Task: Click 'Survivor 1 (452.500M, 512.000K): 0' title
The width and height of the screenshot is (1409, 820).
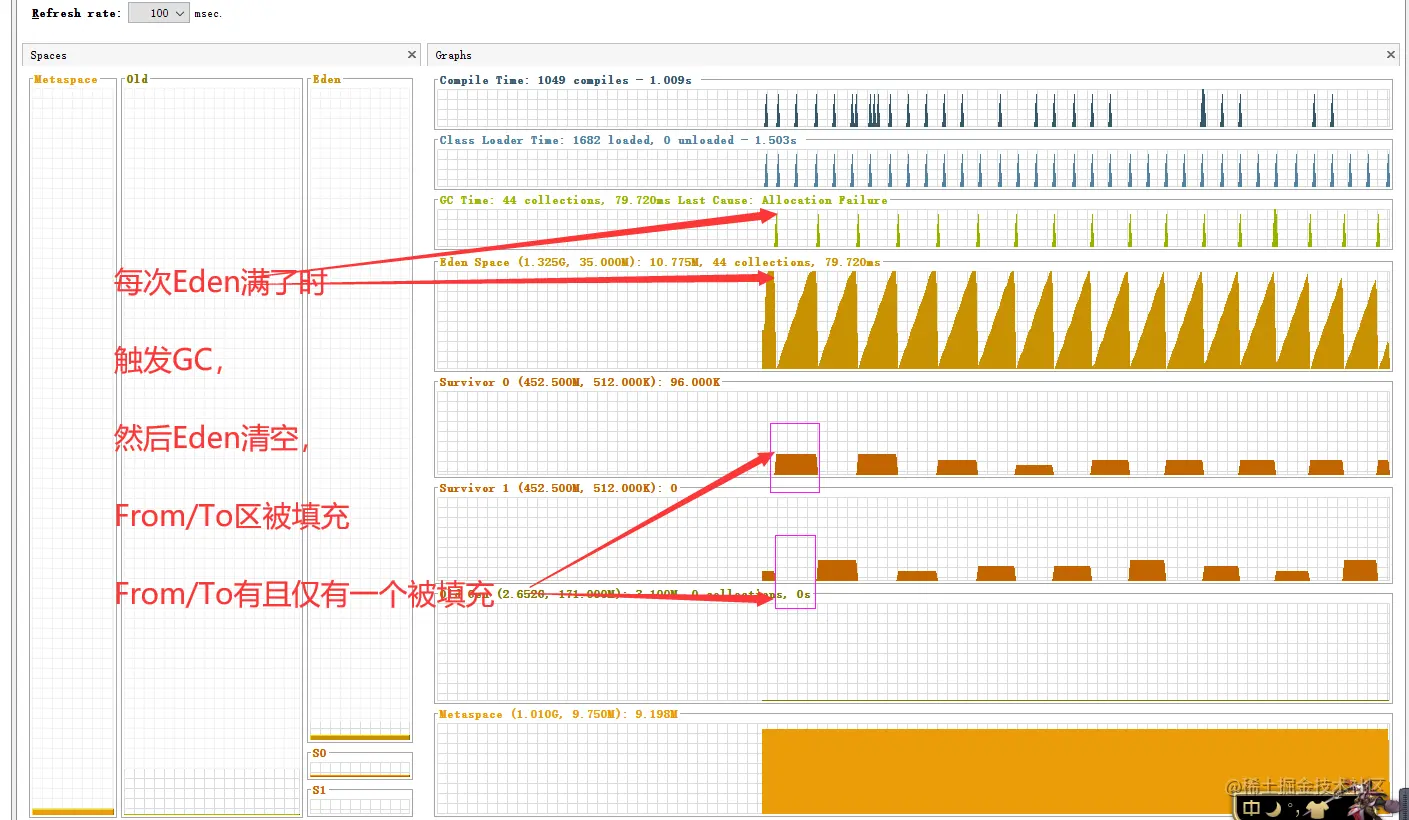Action: coord(558,488)
